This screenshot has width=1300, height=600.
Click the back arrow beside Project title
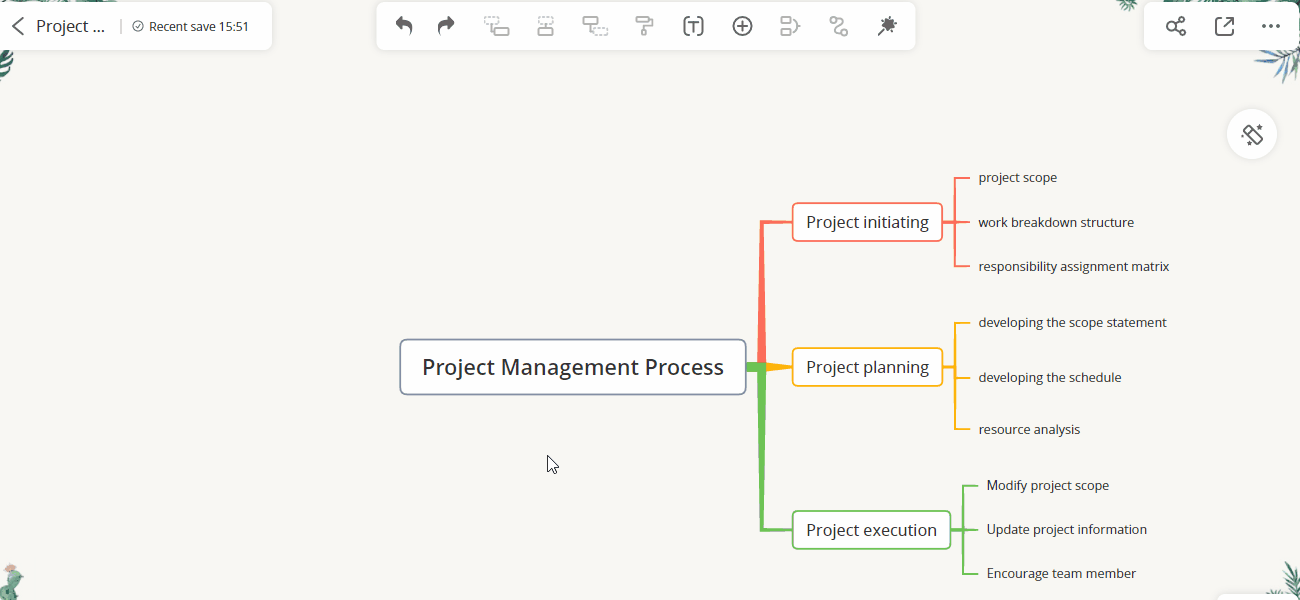click(18, 26)
